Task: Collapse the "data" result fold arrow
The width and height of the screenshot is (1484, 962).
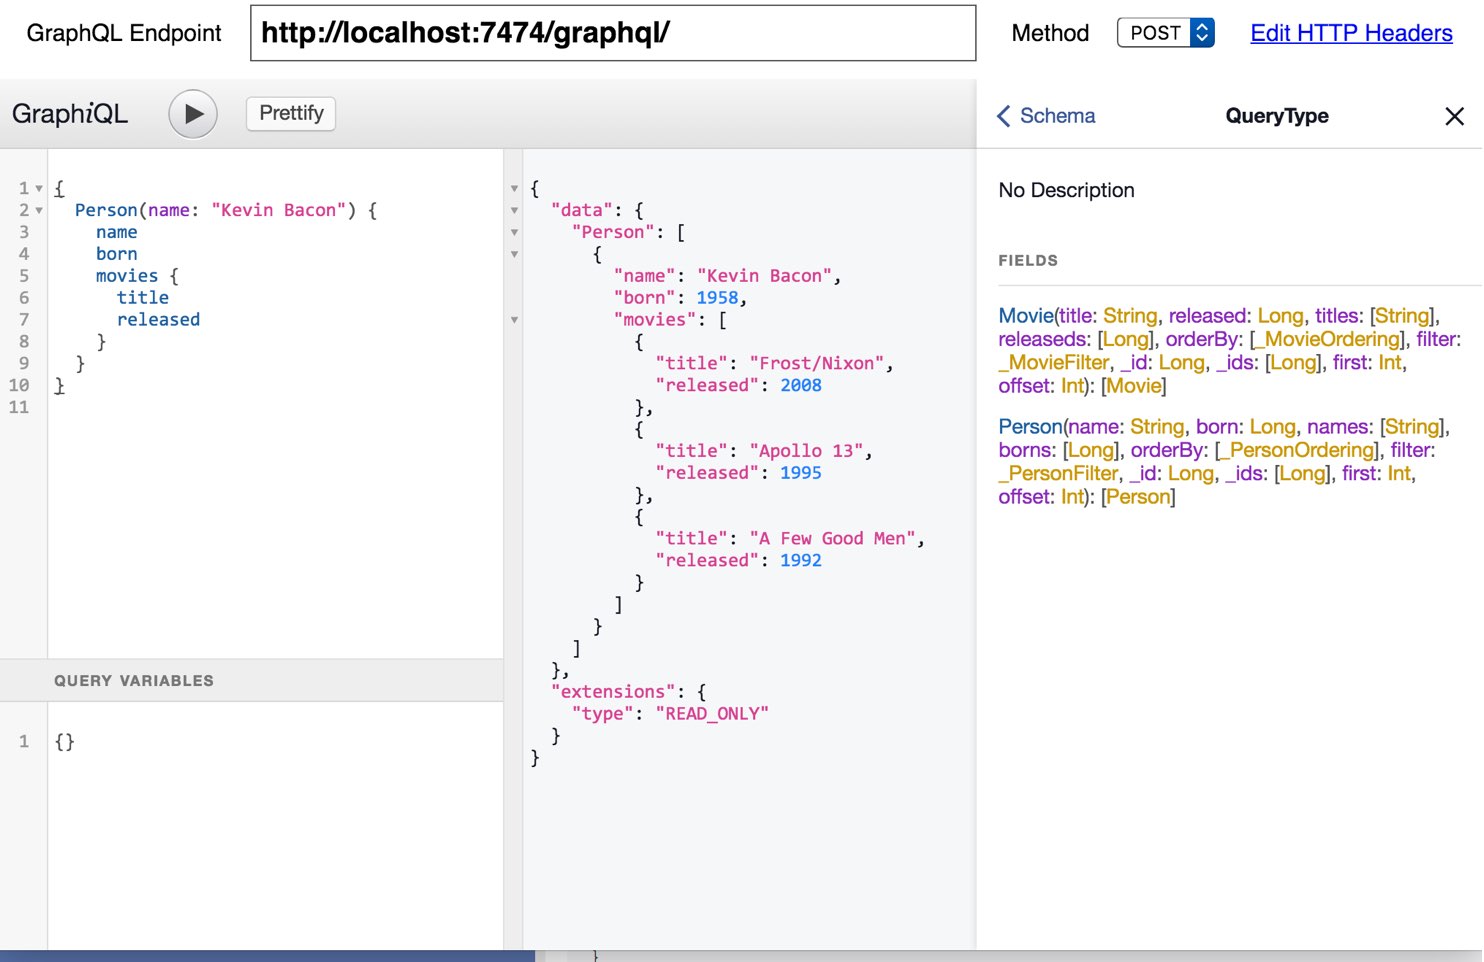Action: [515, 210]
